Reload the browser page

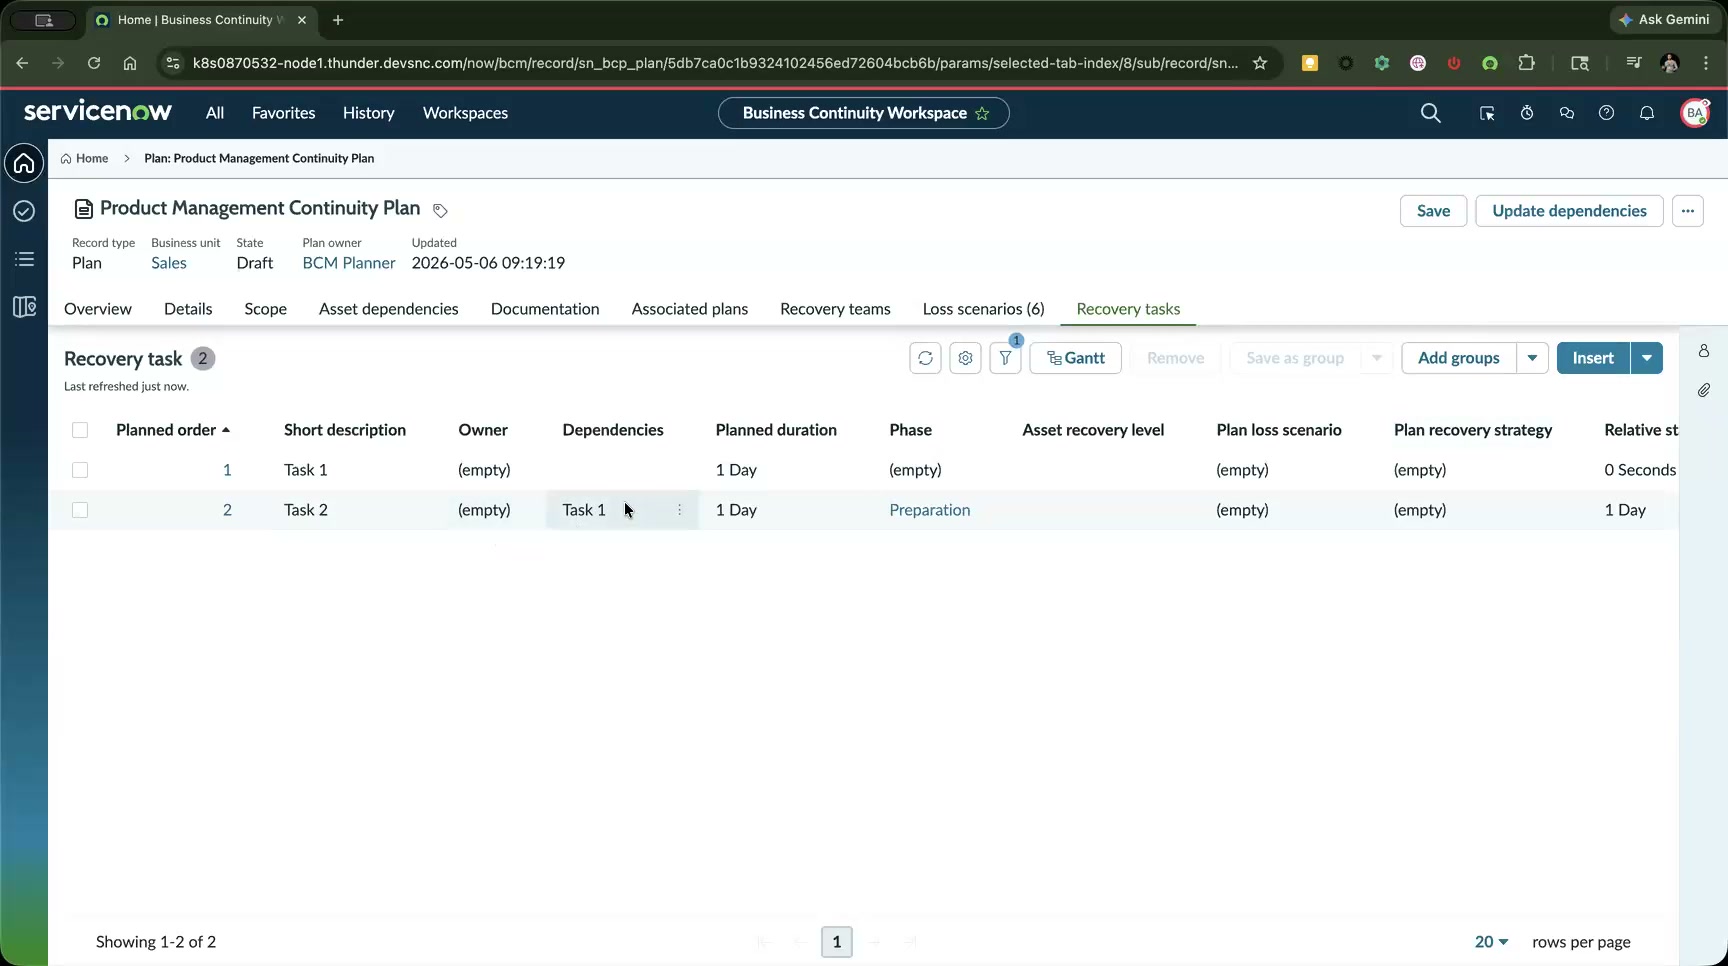point(94,63)
